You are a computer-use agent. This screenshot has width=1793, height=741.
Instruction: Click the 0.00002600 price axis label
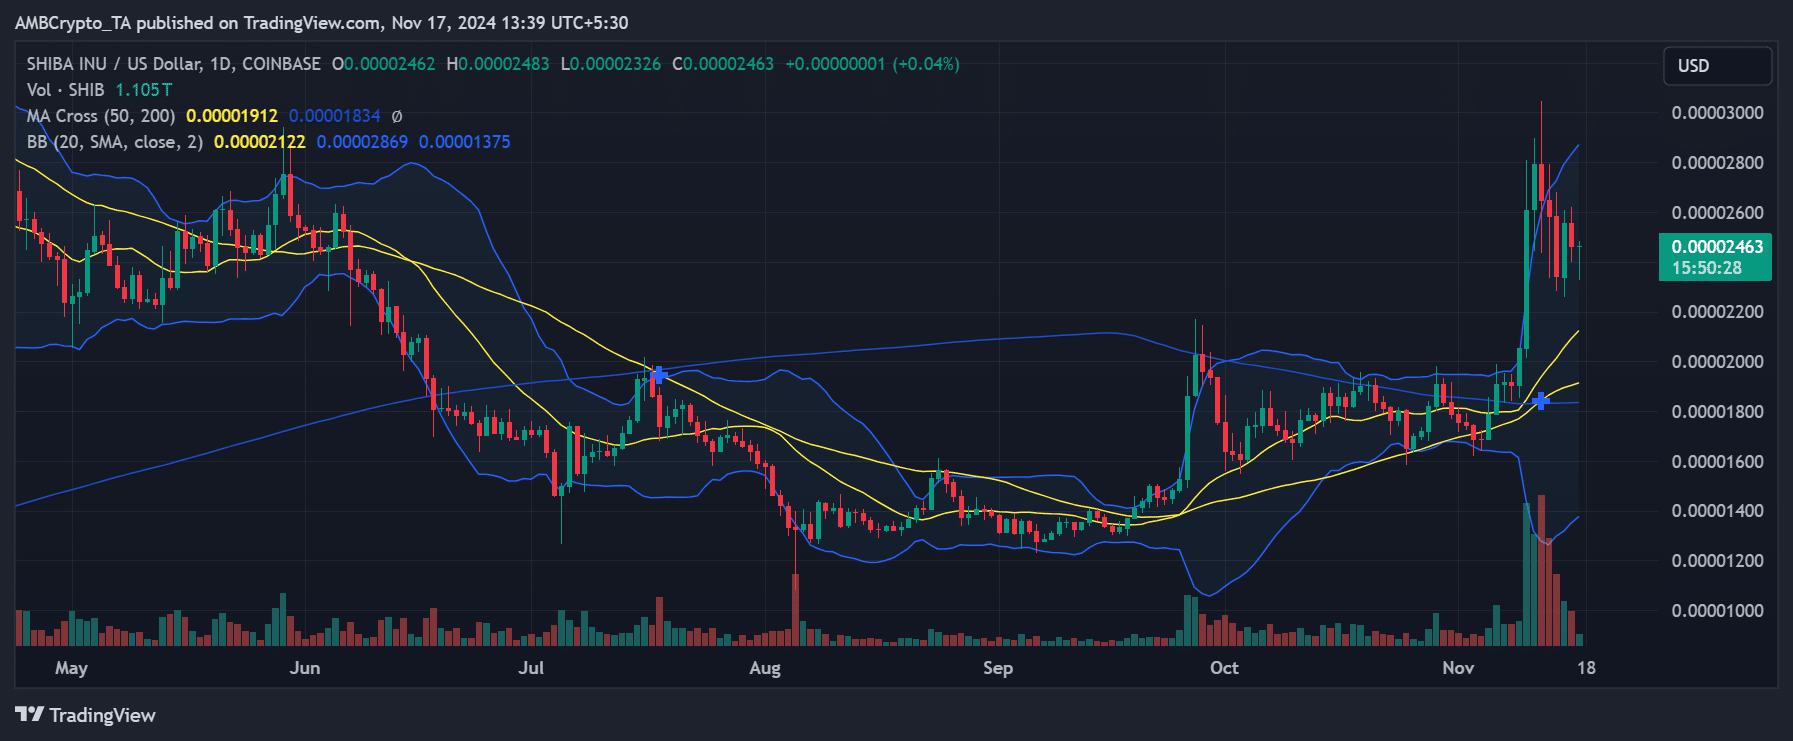(x=1718, y=213)
